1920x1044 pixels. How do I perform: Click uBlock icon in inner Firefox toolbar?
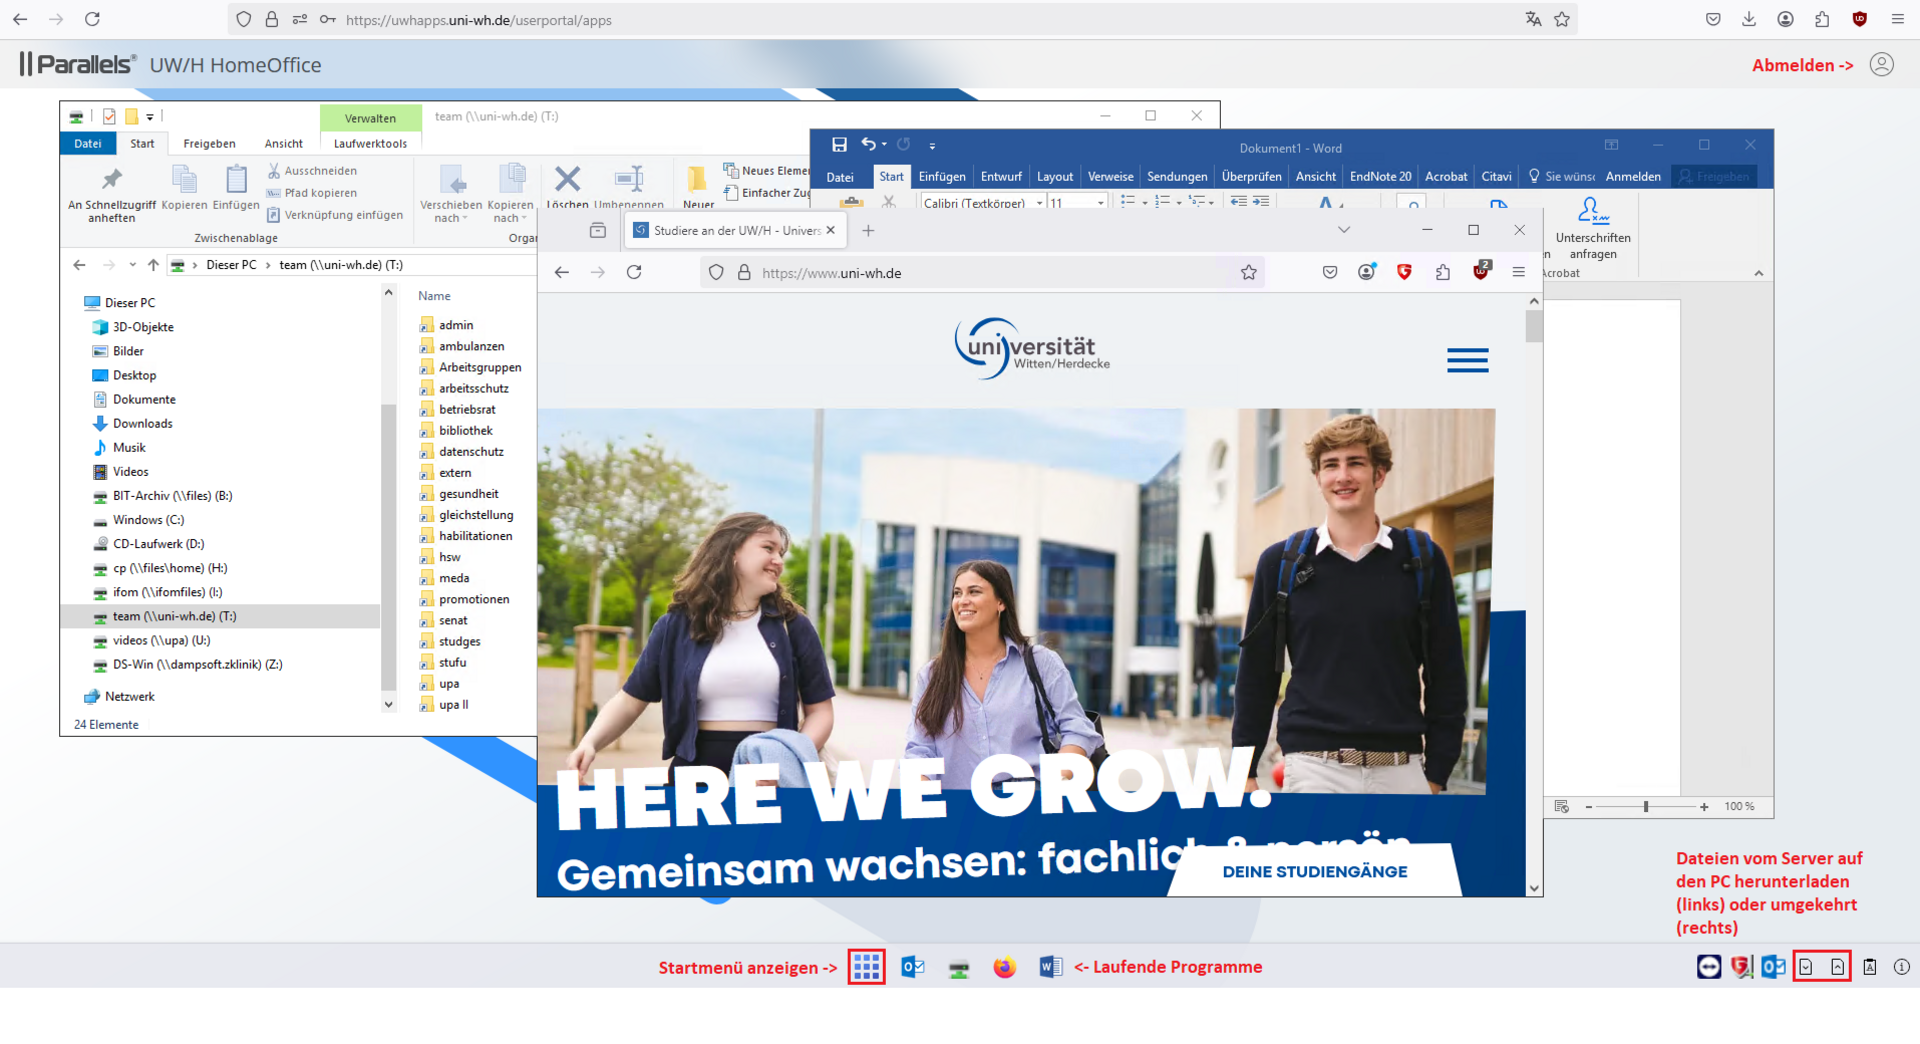click(1481, 271)
